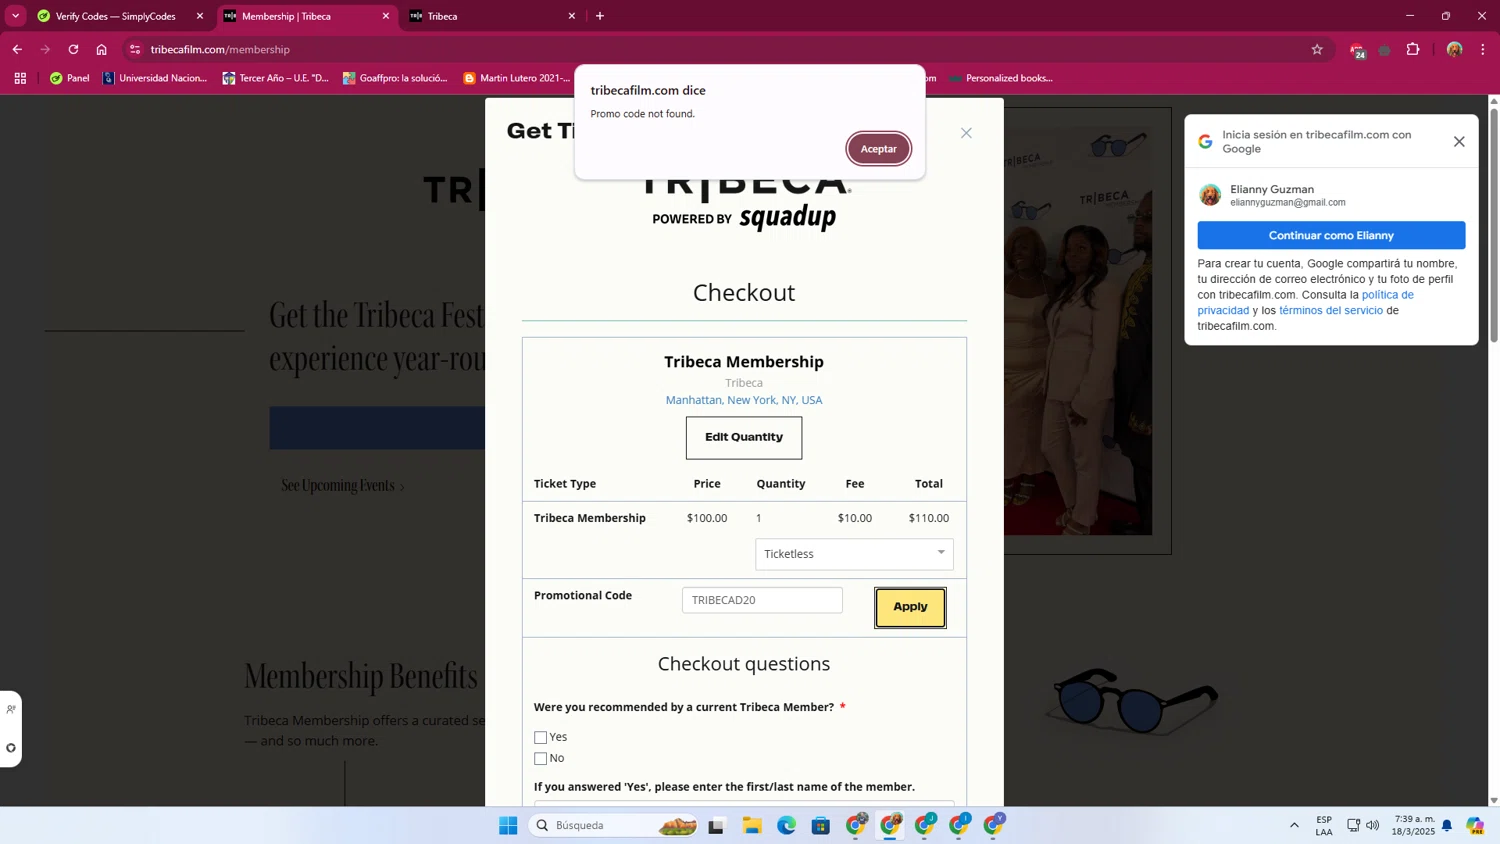Image resolution: width=1500 pixels, height=844 pixels.
Task: Open the Goaffpro bookmark
Action: (x=395, y=78)
